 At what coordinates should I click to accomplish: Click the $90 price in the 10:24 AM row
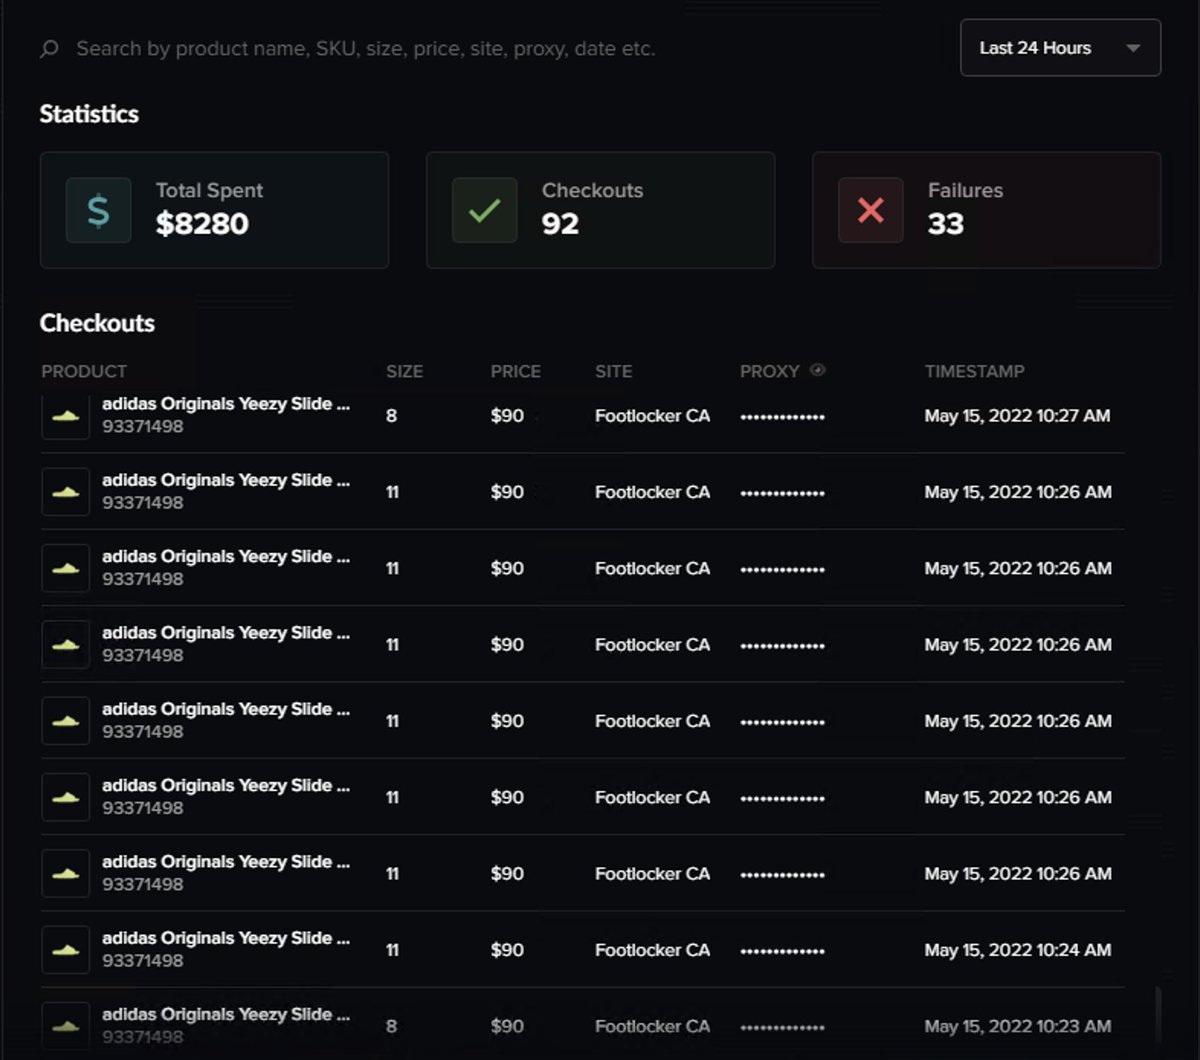tap(507, 950)
